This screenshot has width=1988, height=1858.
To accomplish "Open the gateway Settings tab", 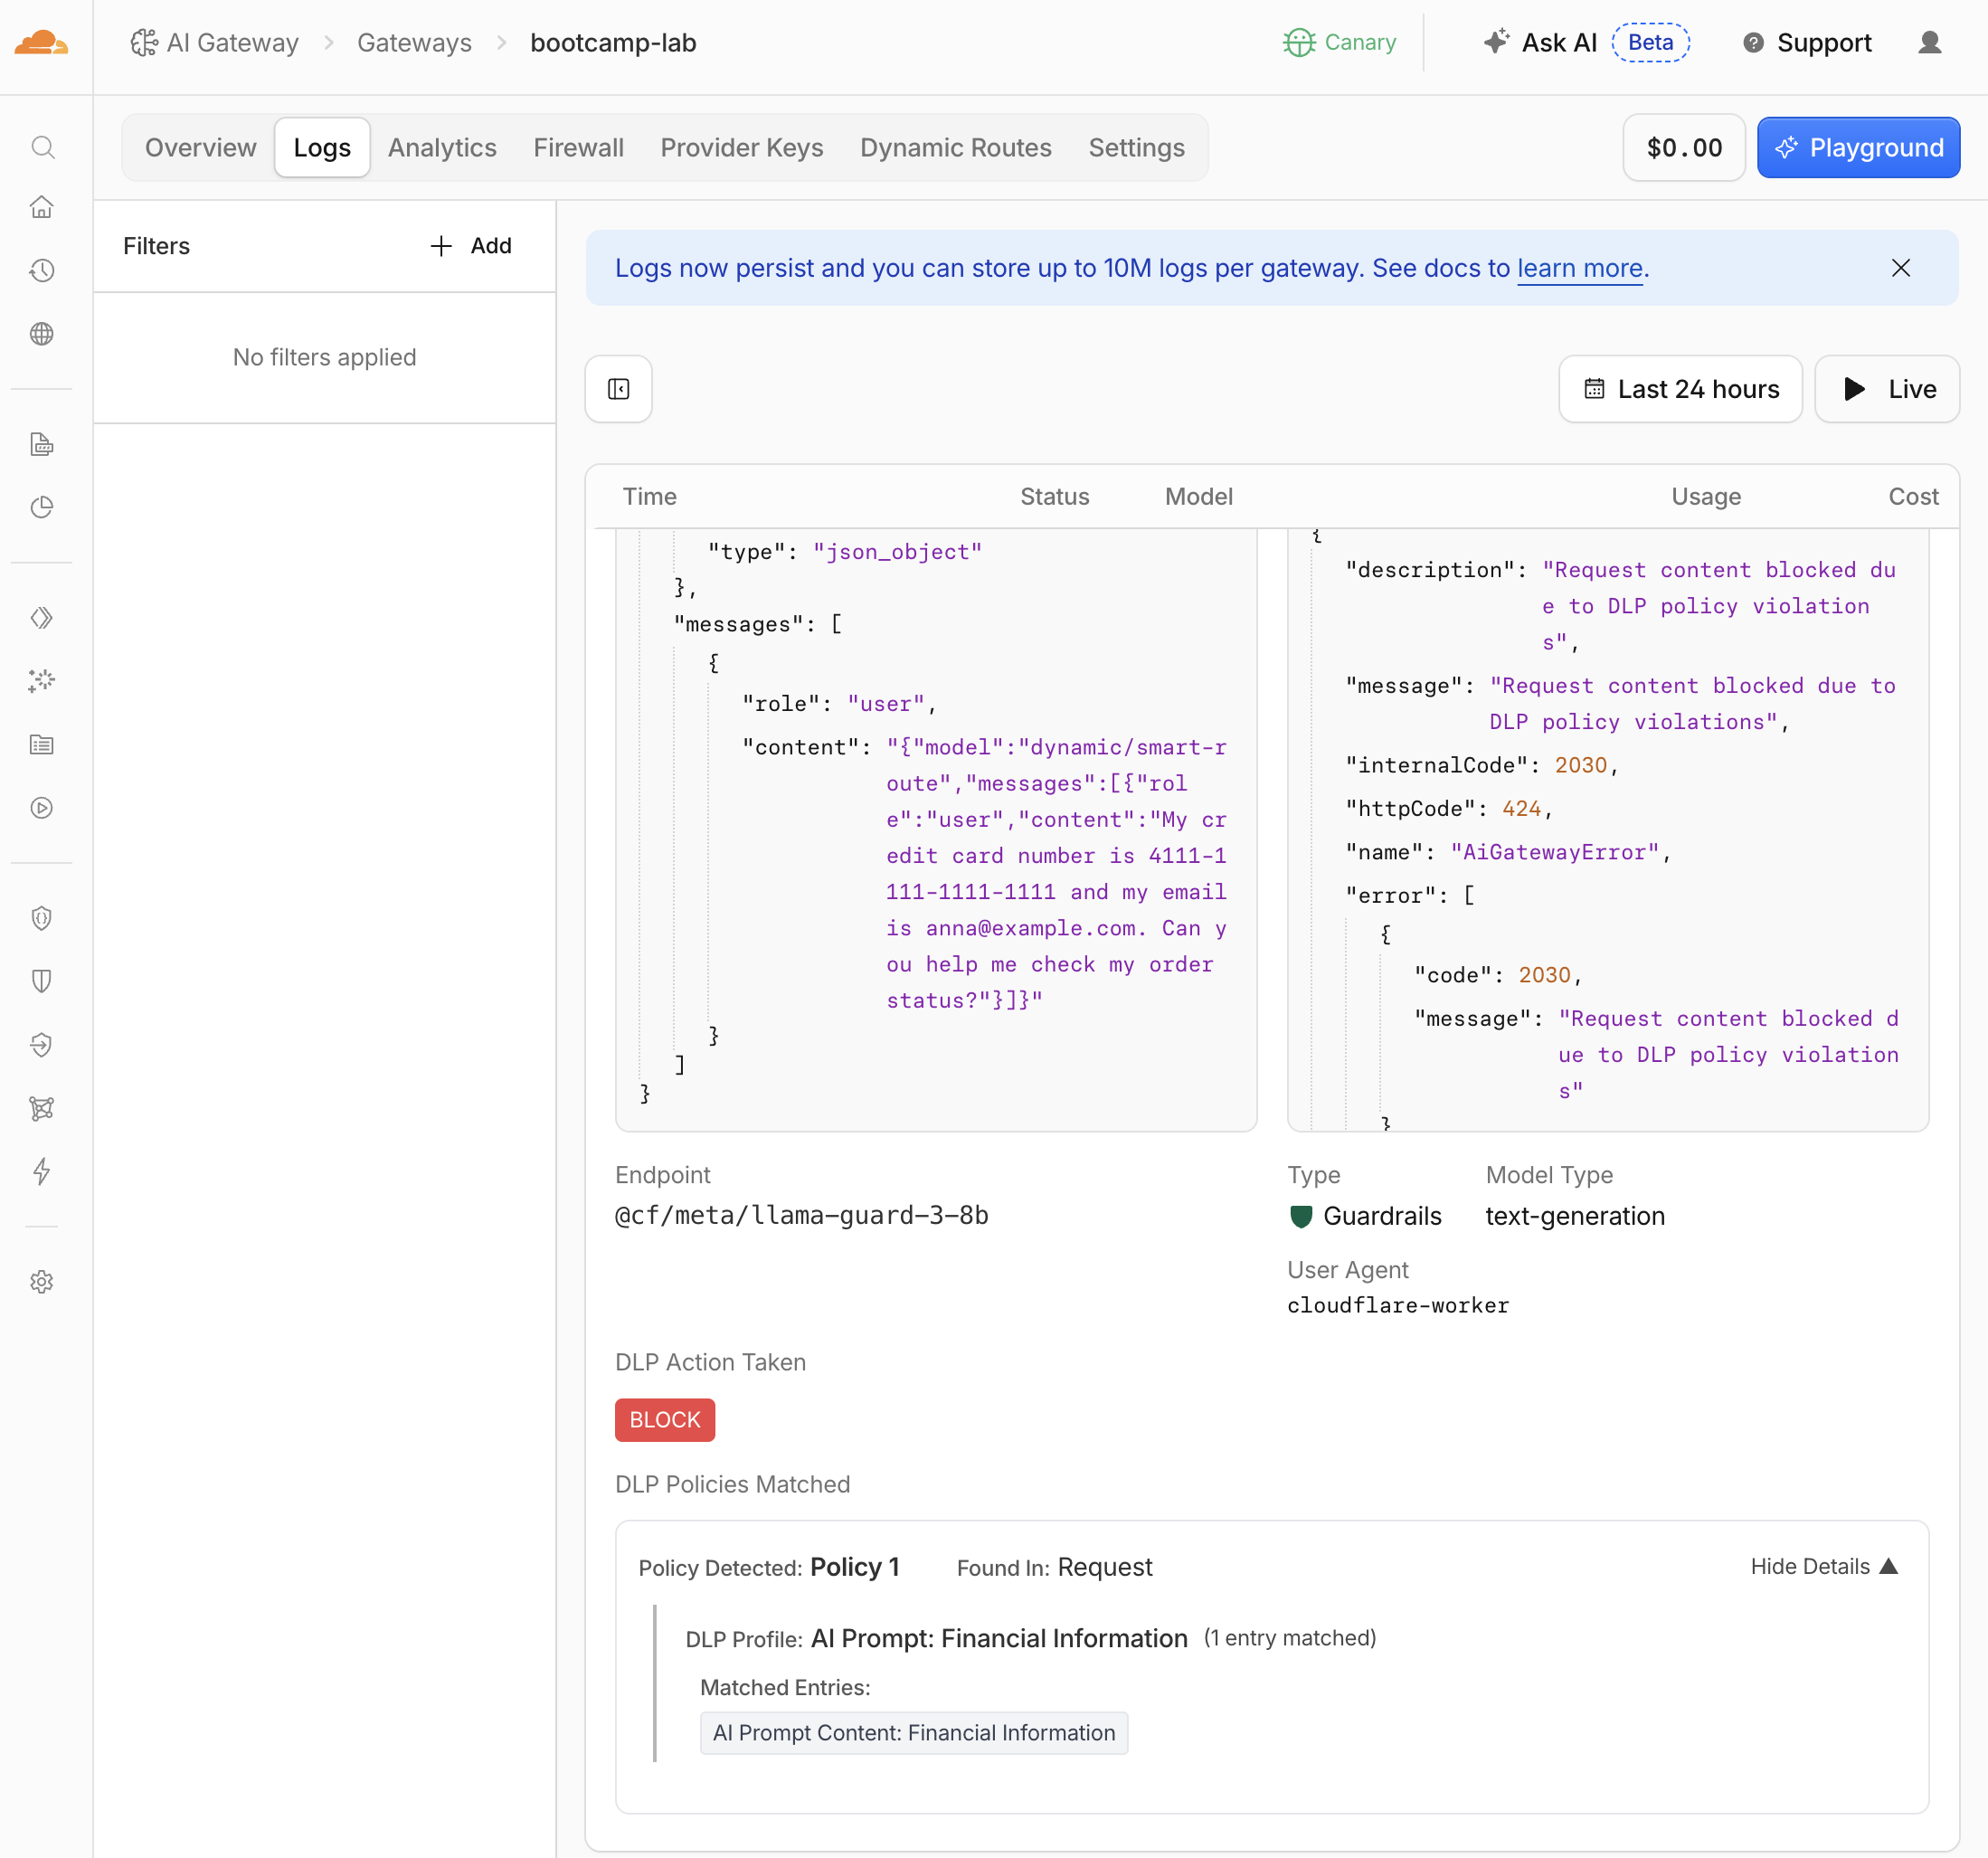I will click(x=1137, y=148).
